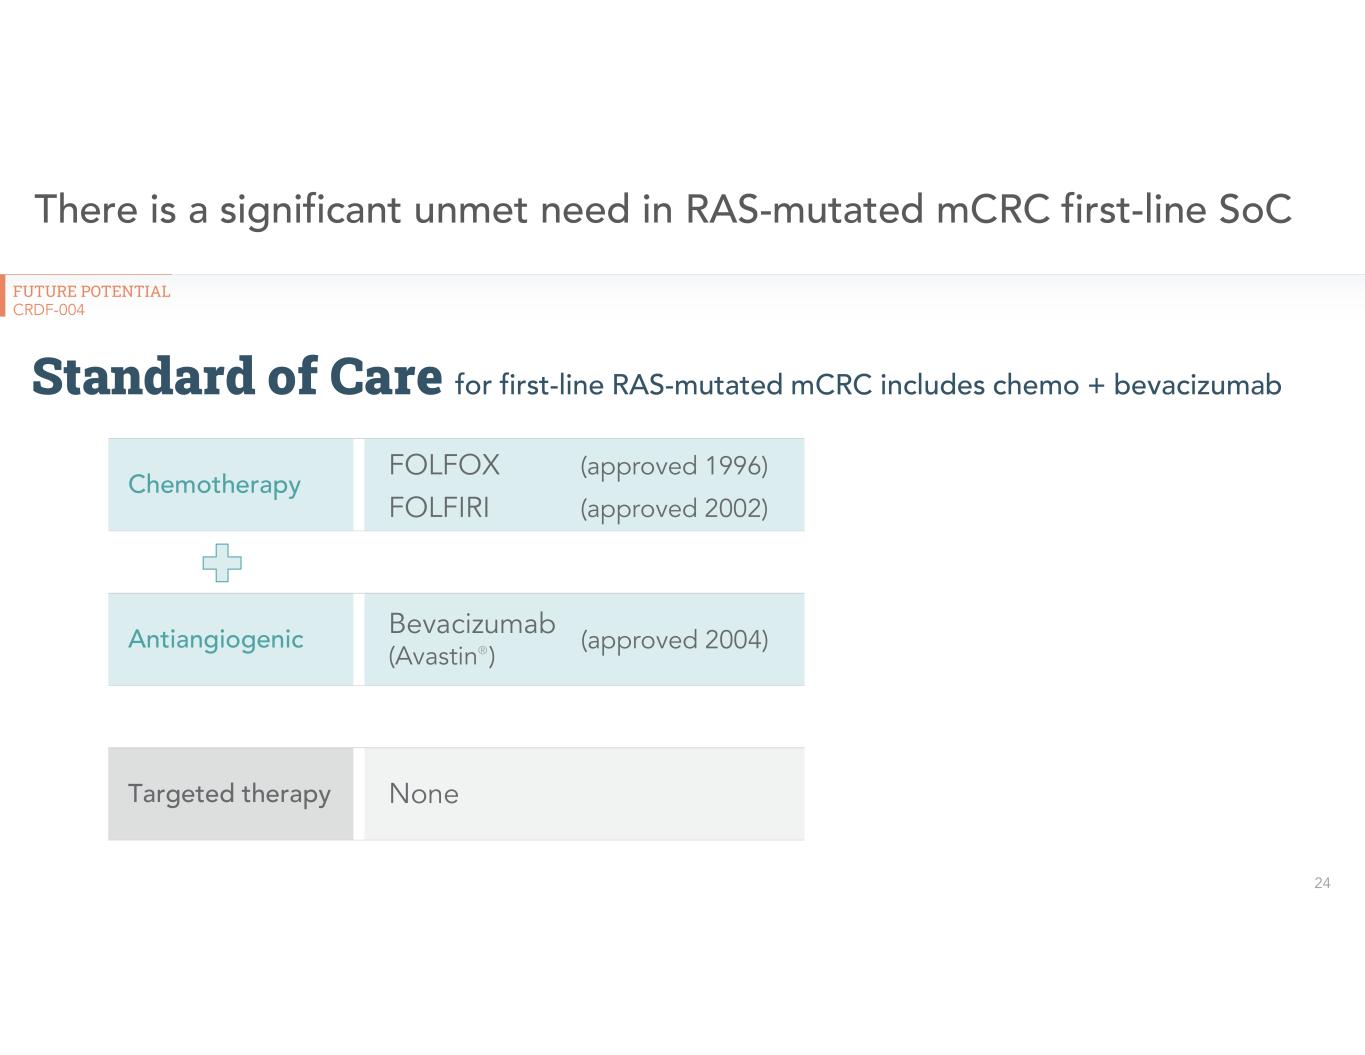This screenshot has height=1055, width=1365.
Task: Click the Avastin brand name in parentheses
Action: 435,657
